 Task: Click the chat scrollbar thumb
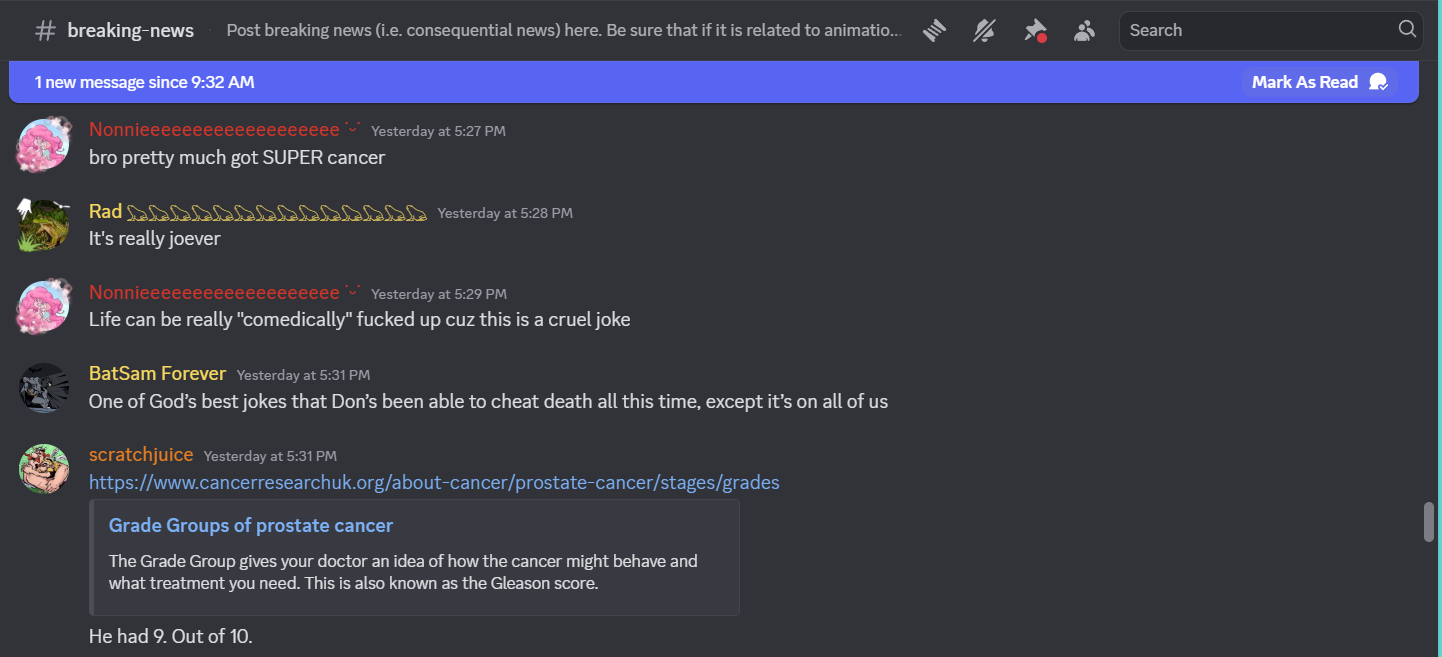[1429, 522]
